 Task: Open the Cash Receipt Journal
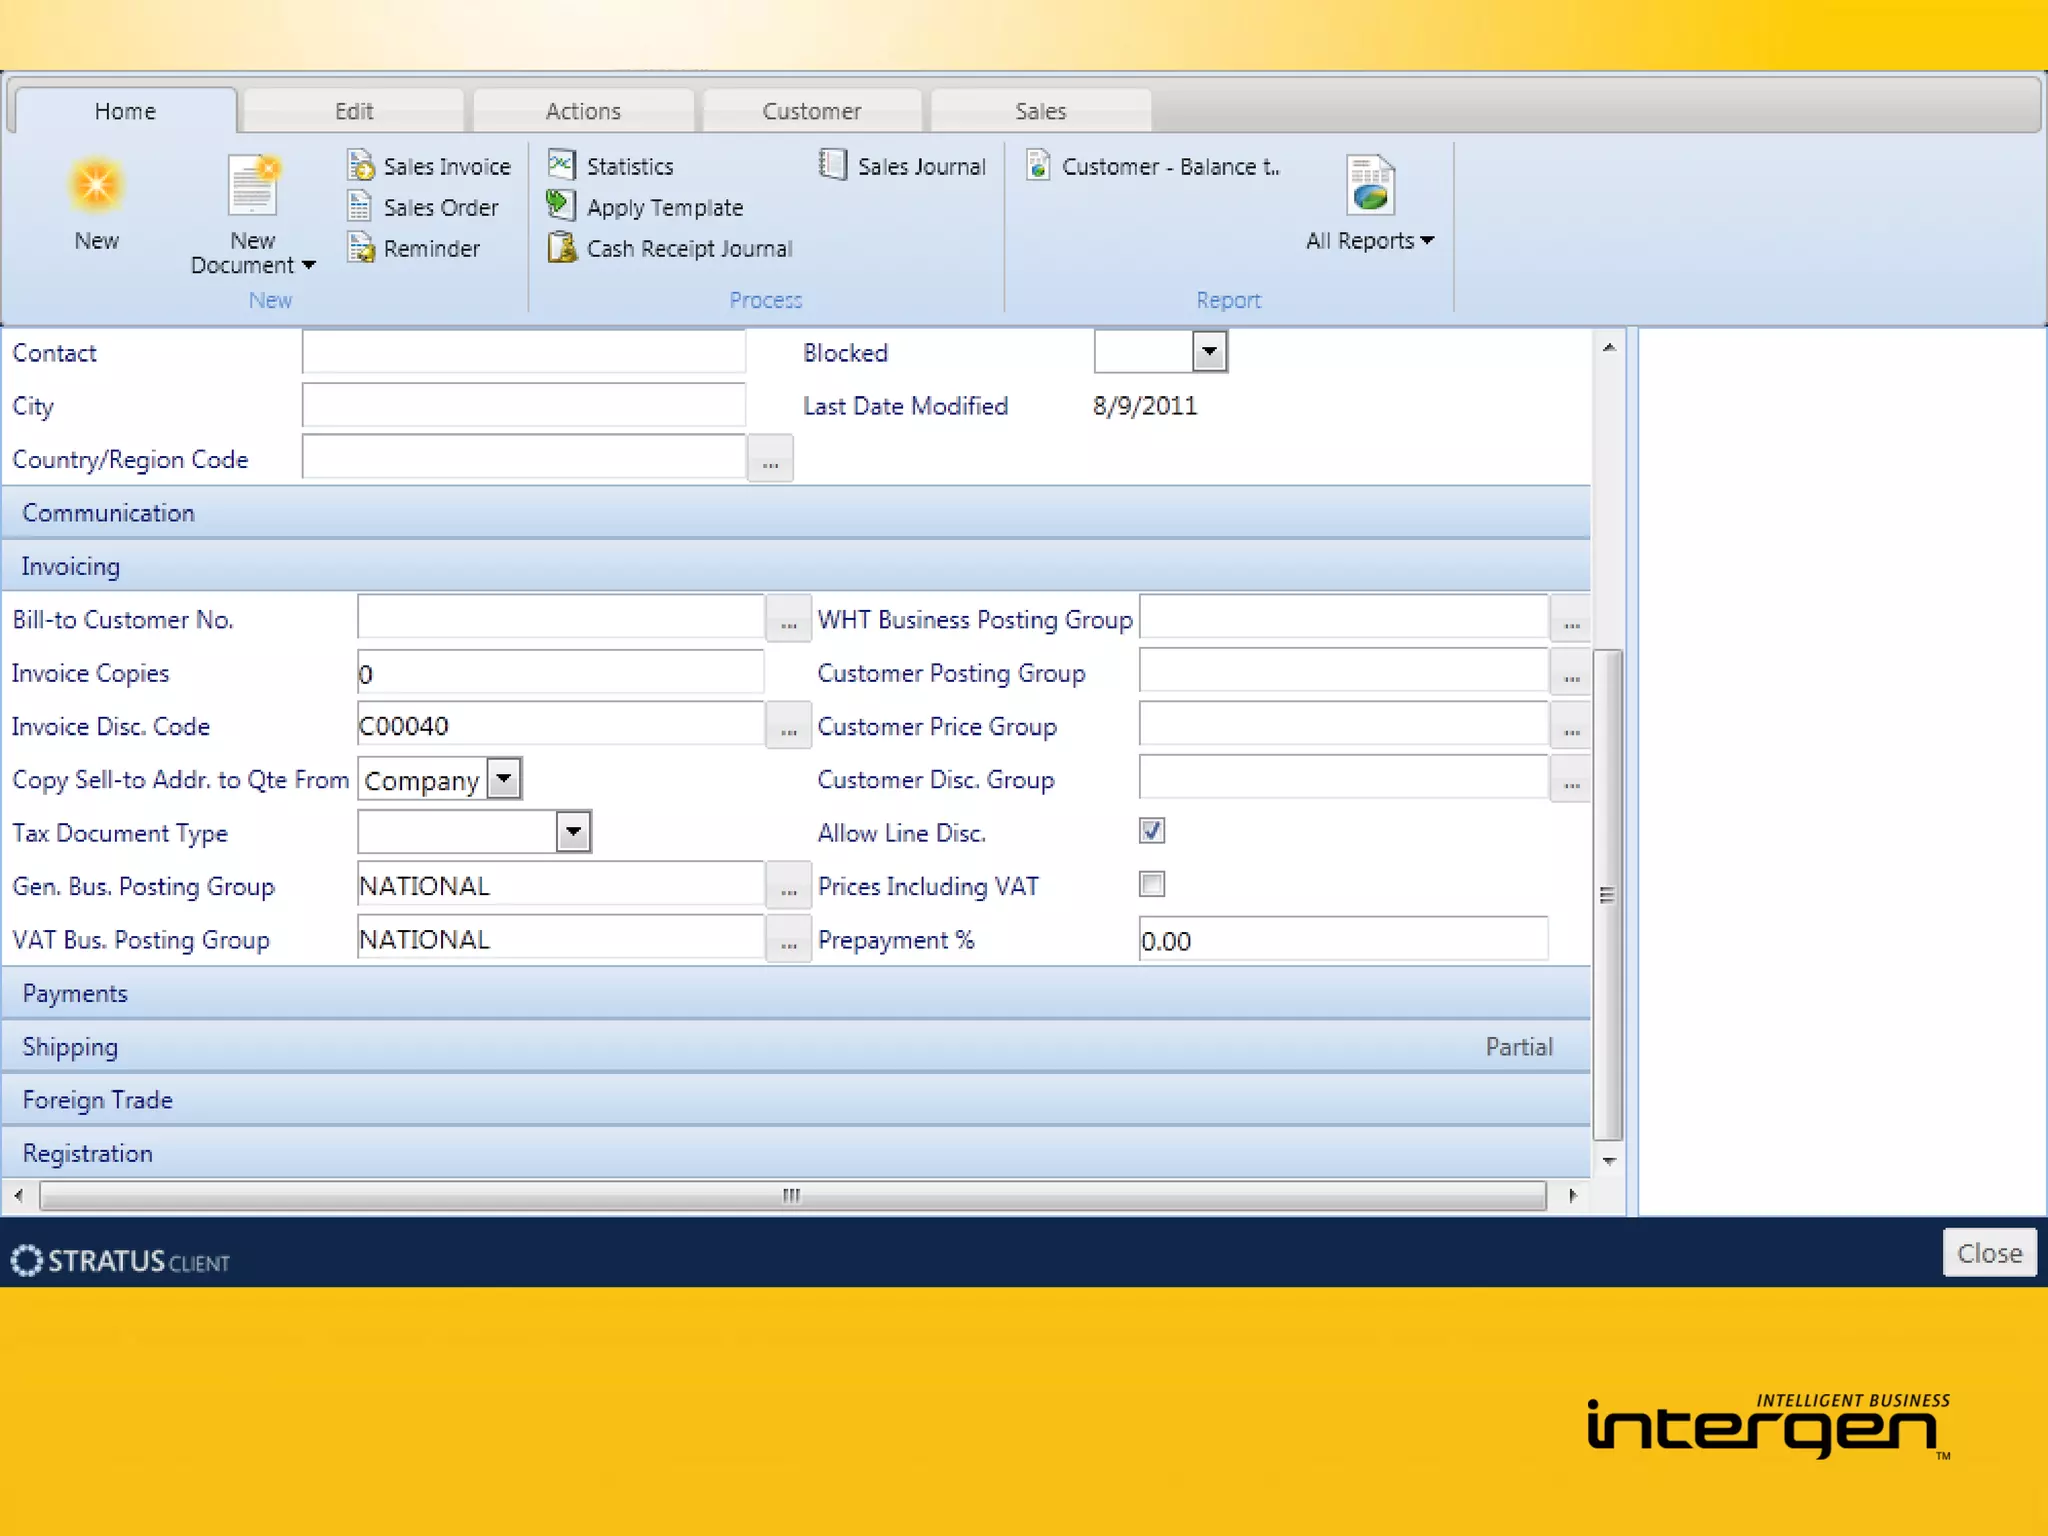click(x=670, y=248)
